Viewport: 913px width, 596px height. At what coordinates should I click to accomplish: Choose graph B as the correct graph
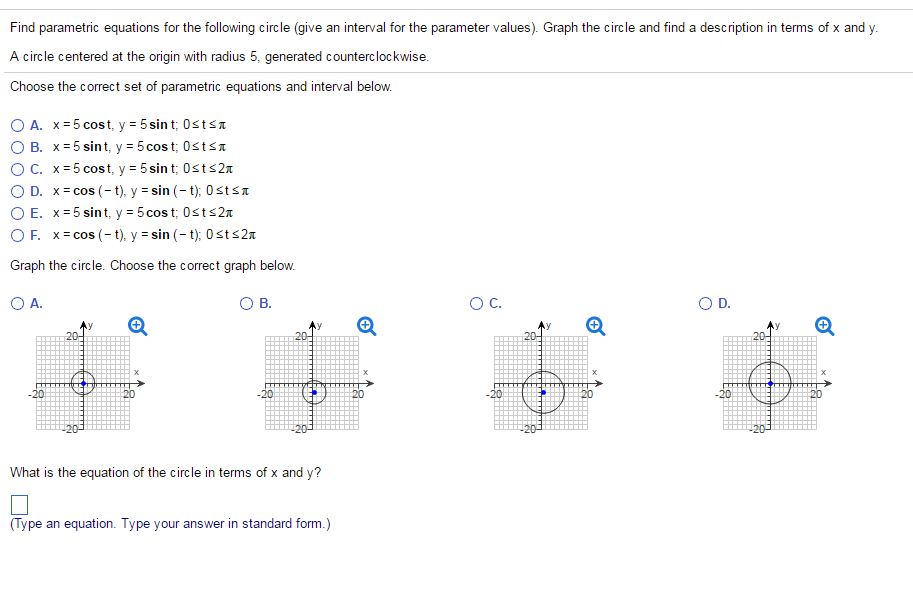(x=246, y=304)
